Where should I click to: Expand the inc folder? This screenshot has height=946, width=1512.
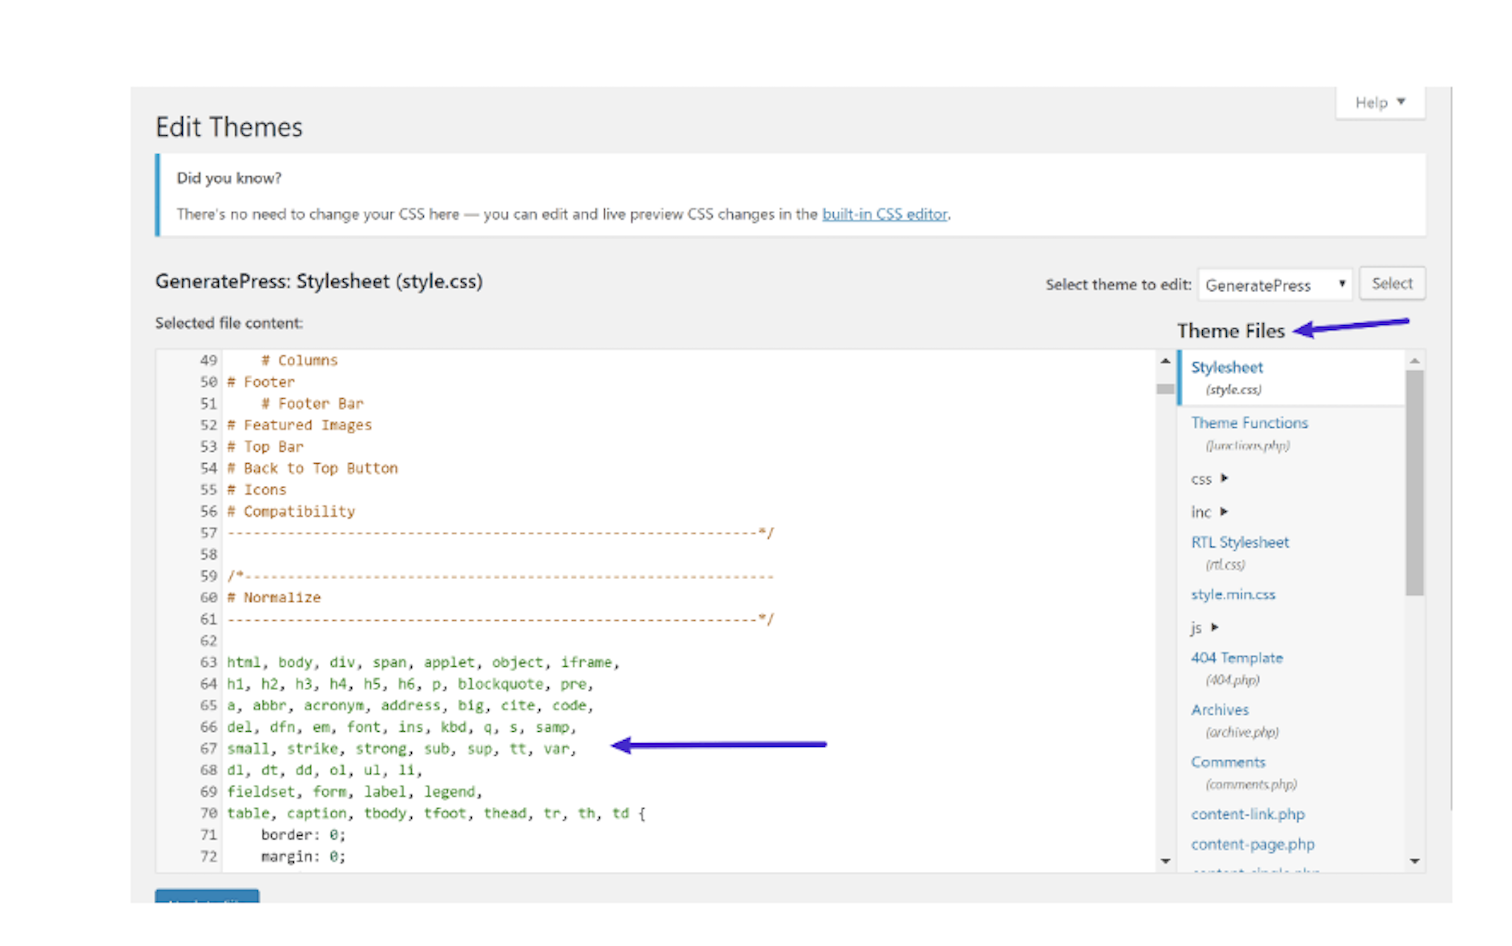tap(1209, 512)
